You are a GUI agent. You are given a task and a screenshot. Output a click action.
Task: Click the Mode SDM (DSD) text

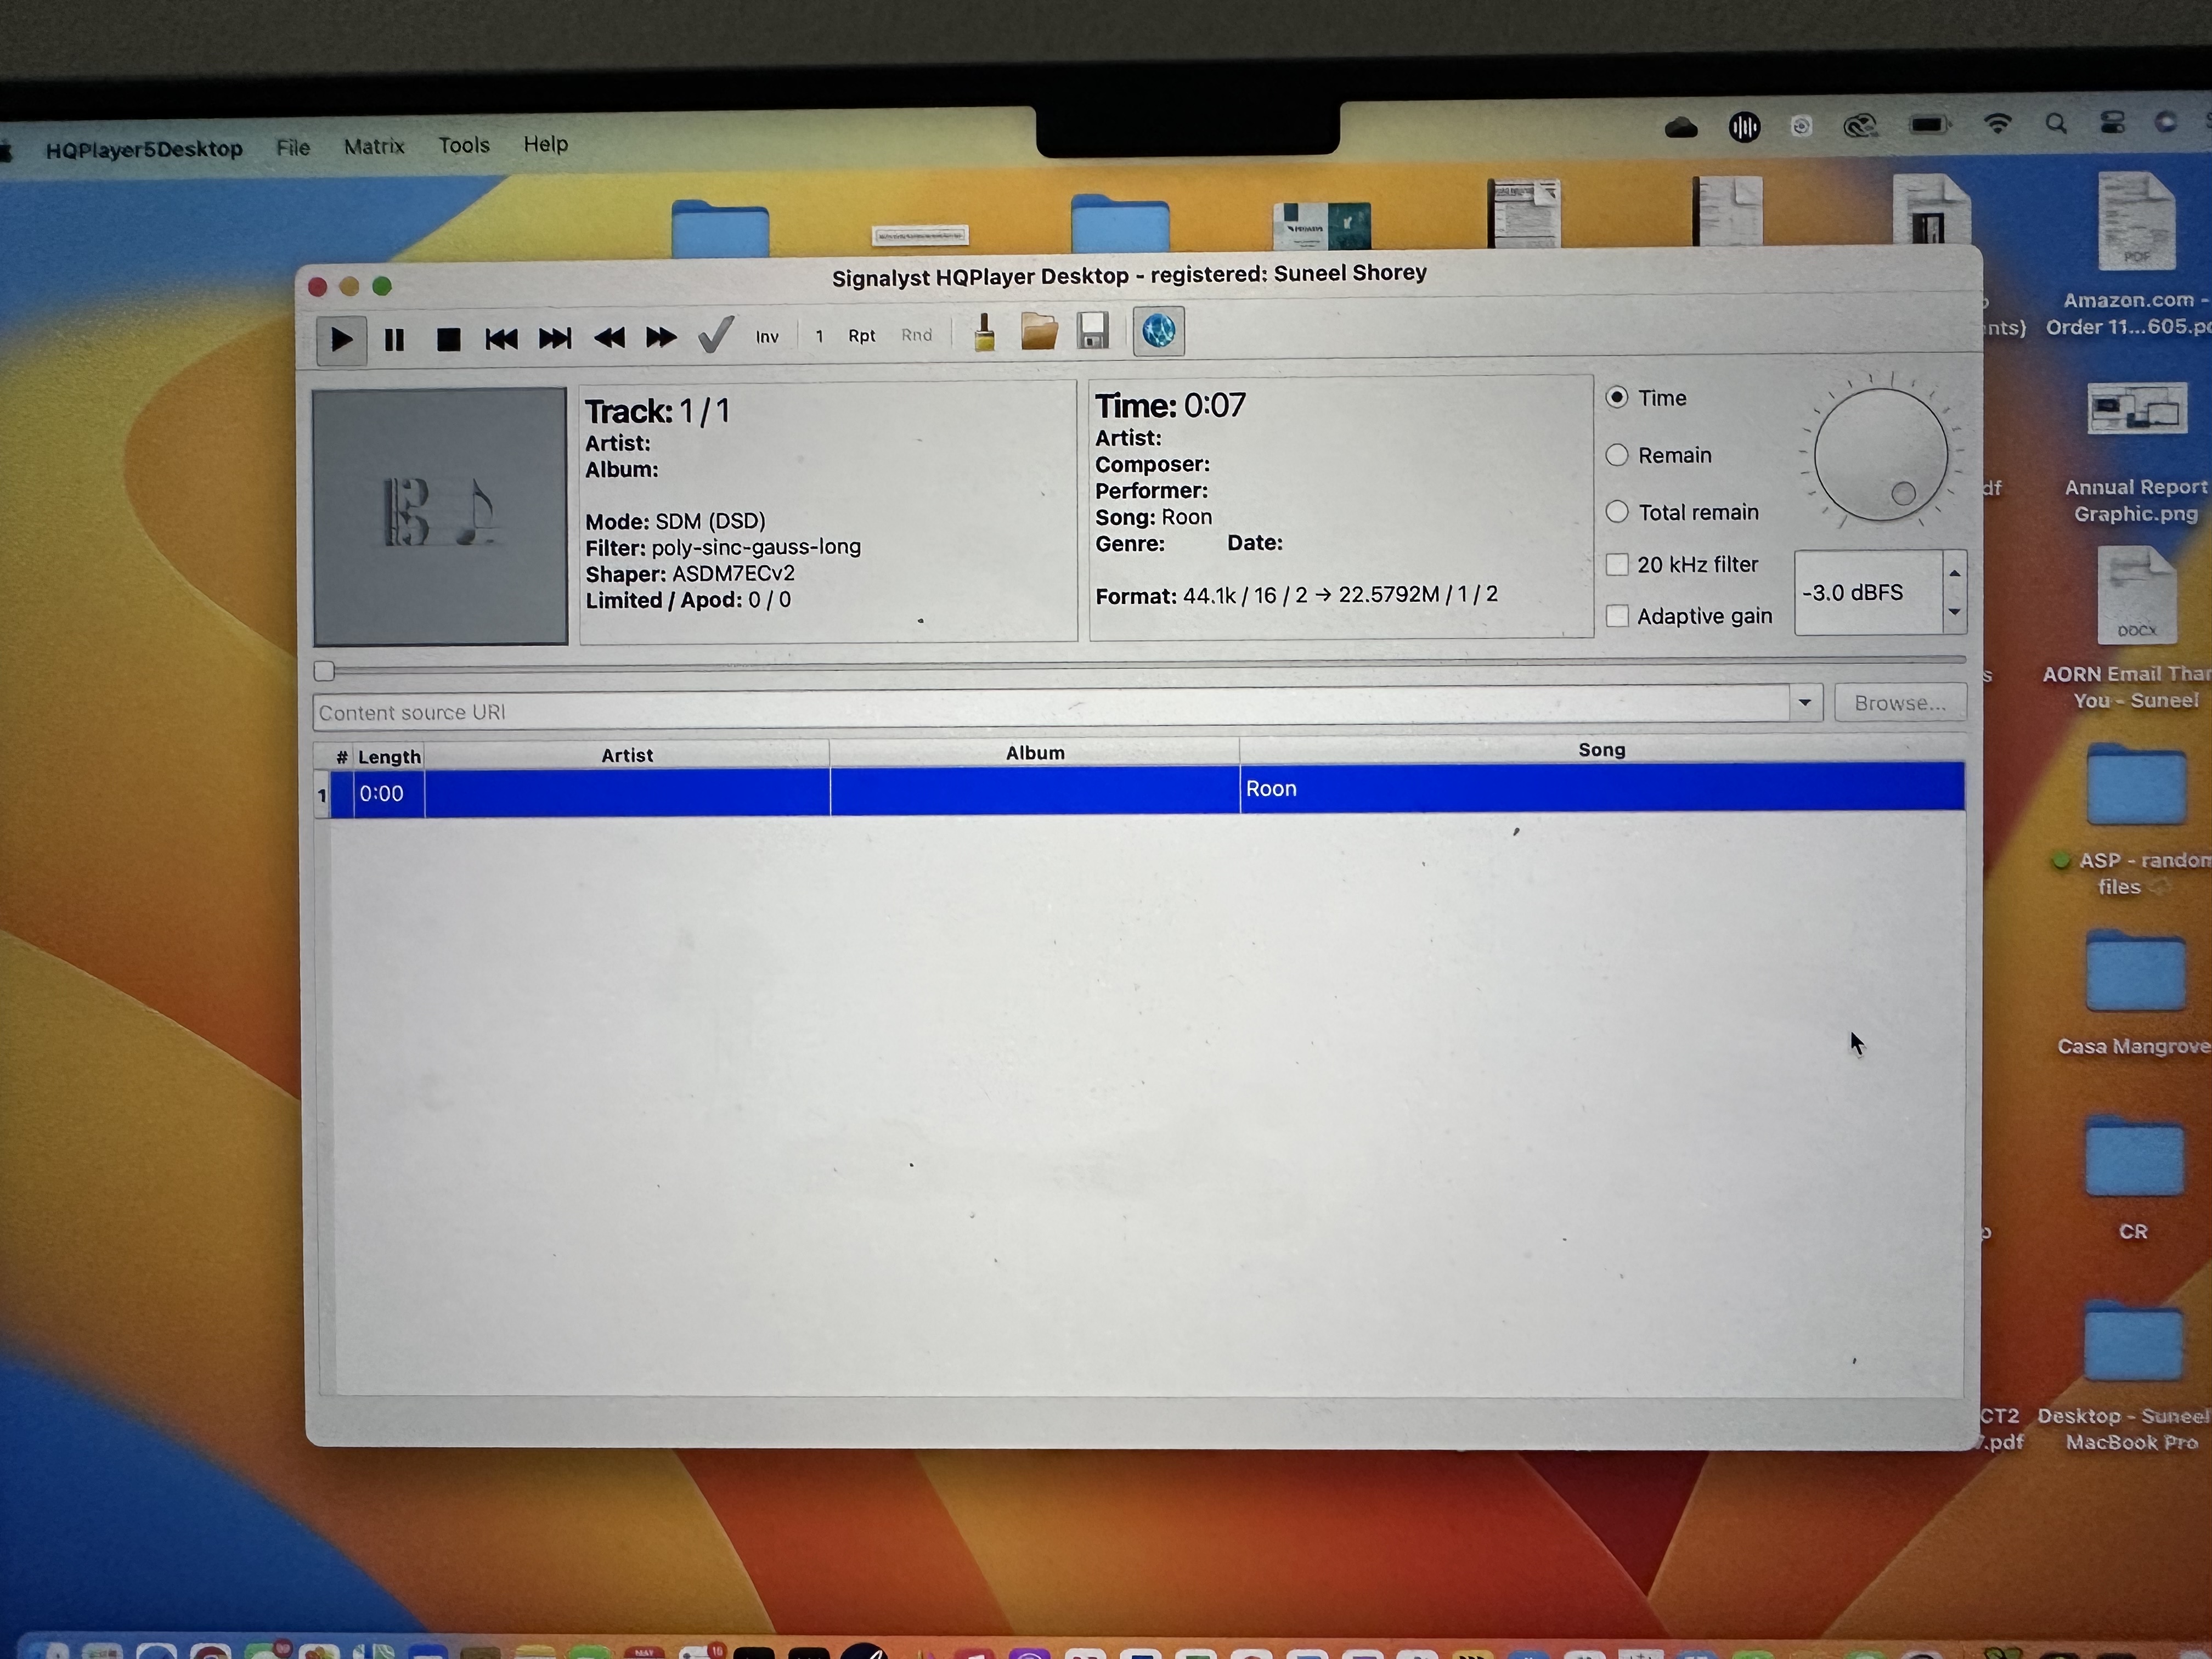(675, 521)
